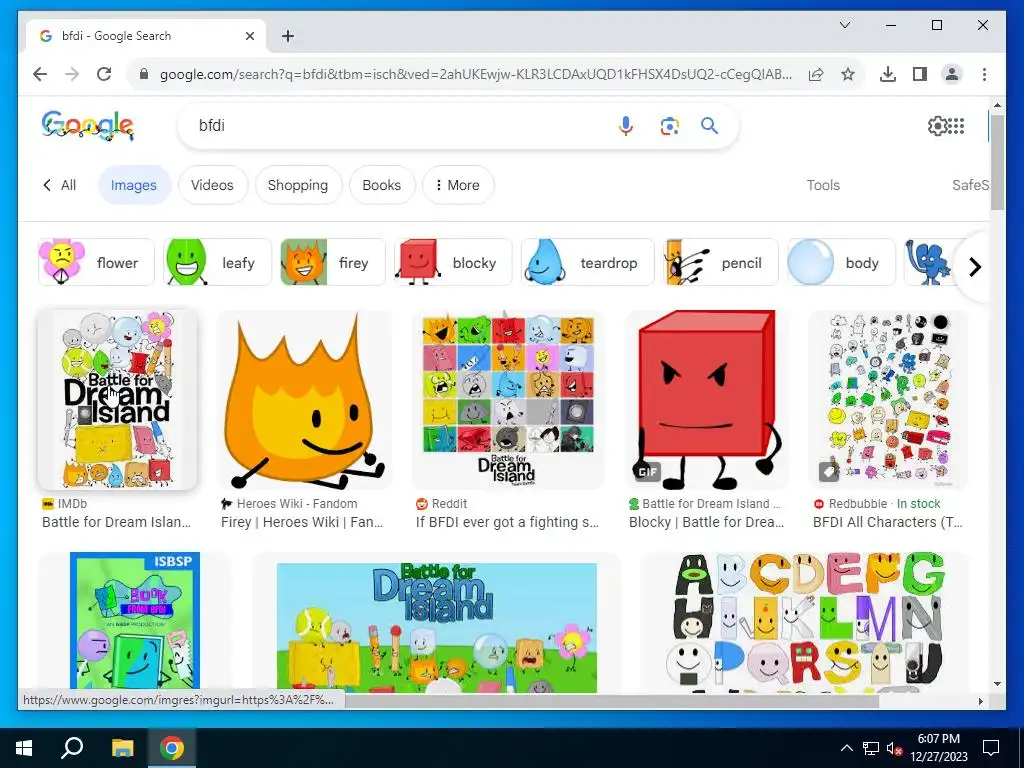Filter images by blocky chip
This screenshot has height=768, width=1024.
(453, 263)
